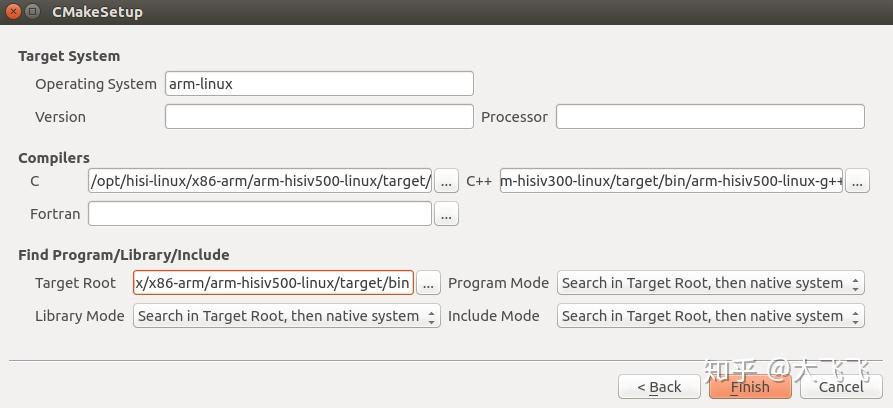This screenshot has width=893, height=408.
Task: Focus the empty Fortran compiler field
Action: coord(260,214)
